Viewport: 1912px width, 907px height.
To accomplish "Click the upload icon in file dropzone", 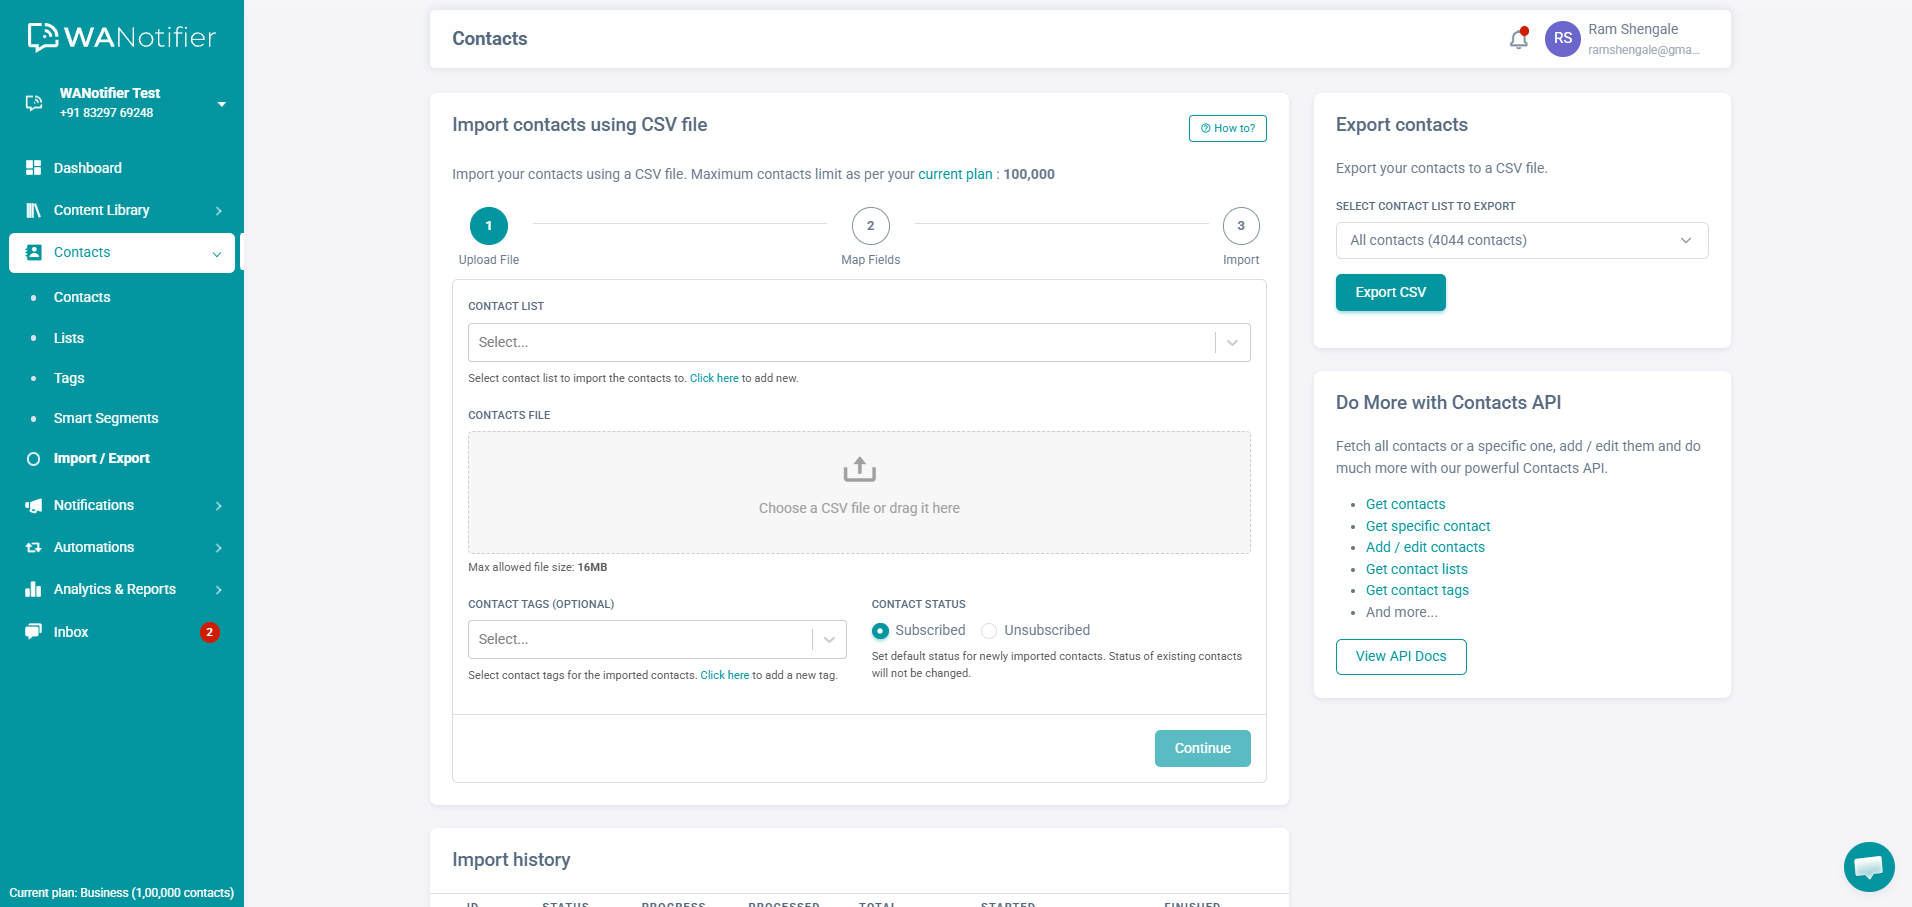I will (x=859, y=469).
